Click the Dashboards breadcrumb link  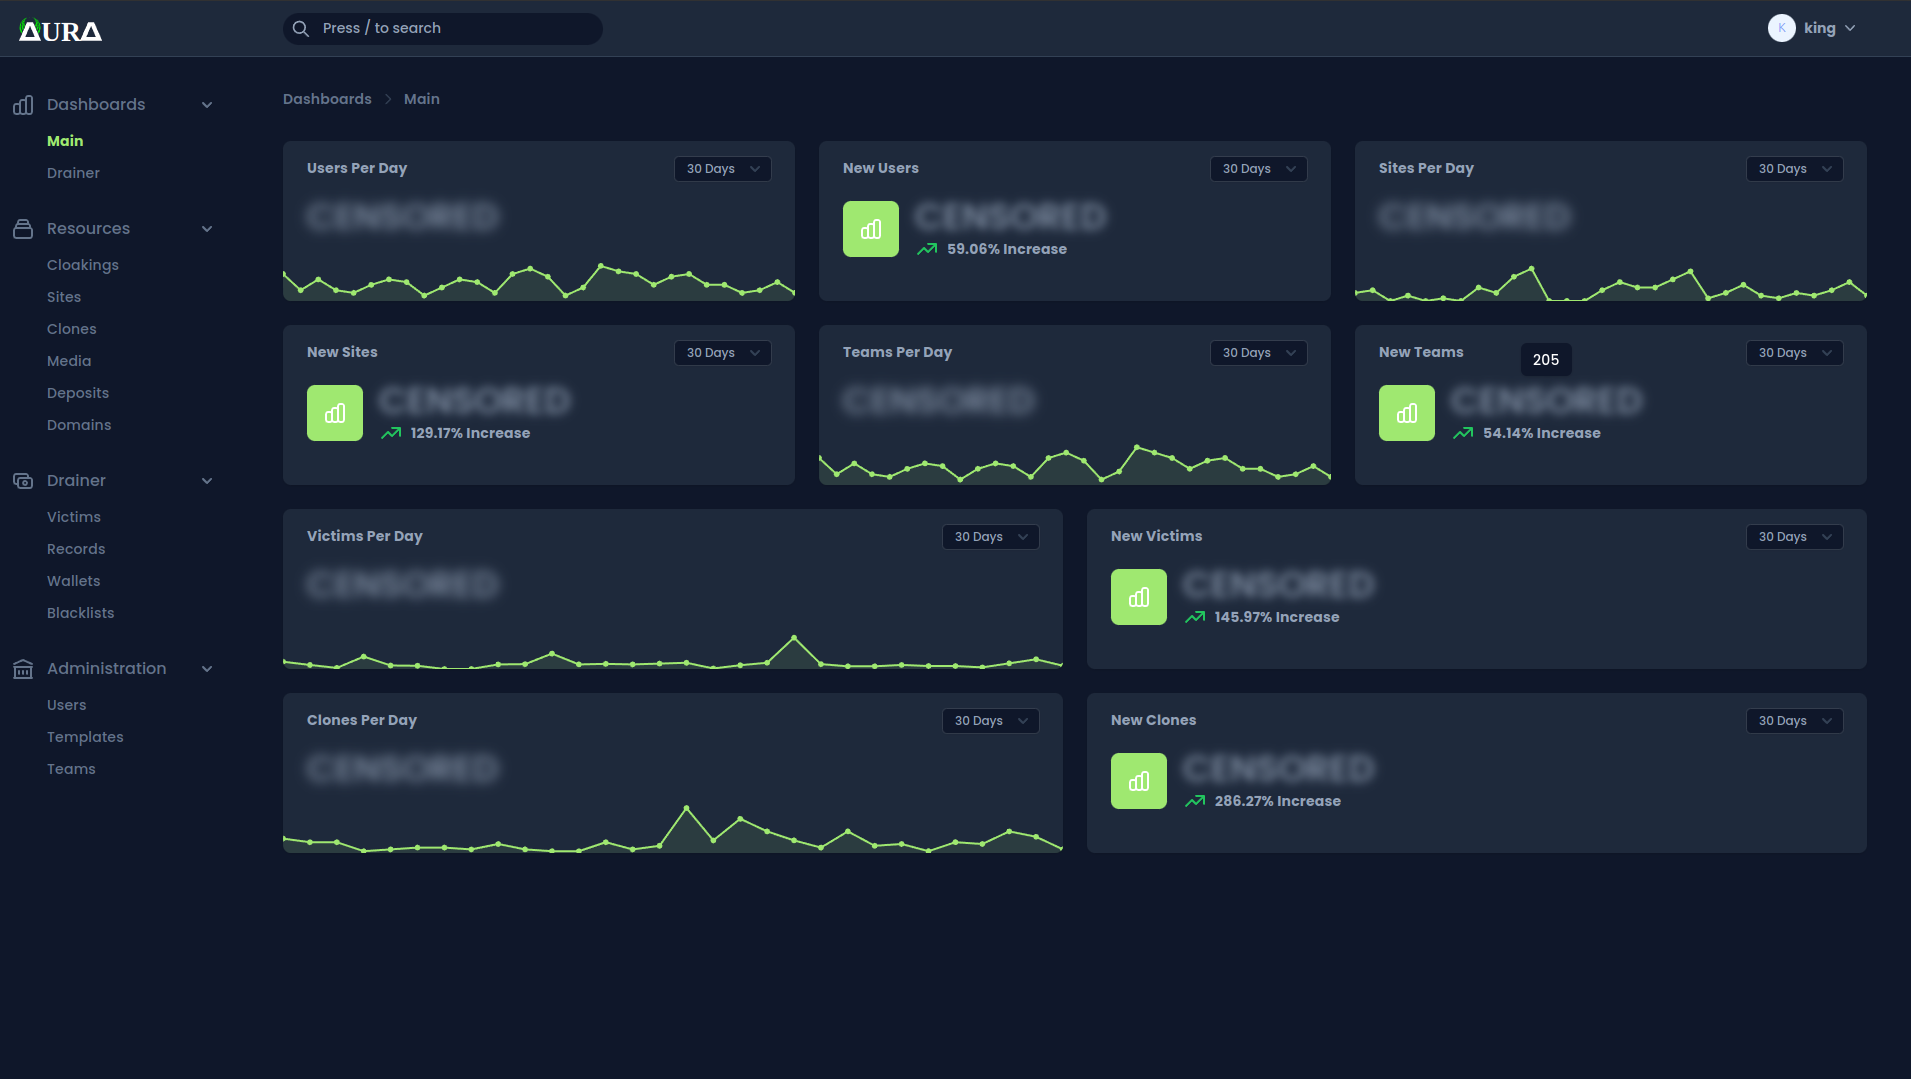(x=327, y=99)
